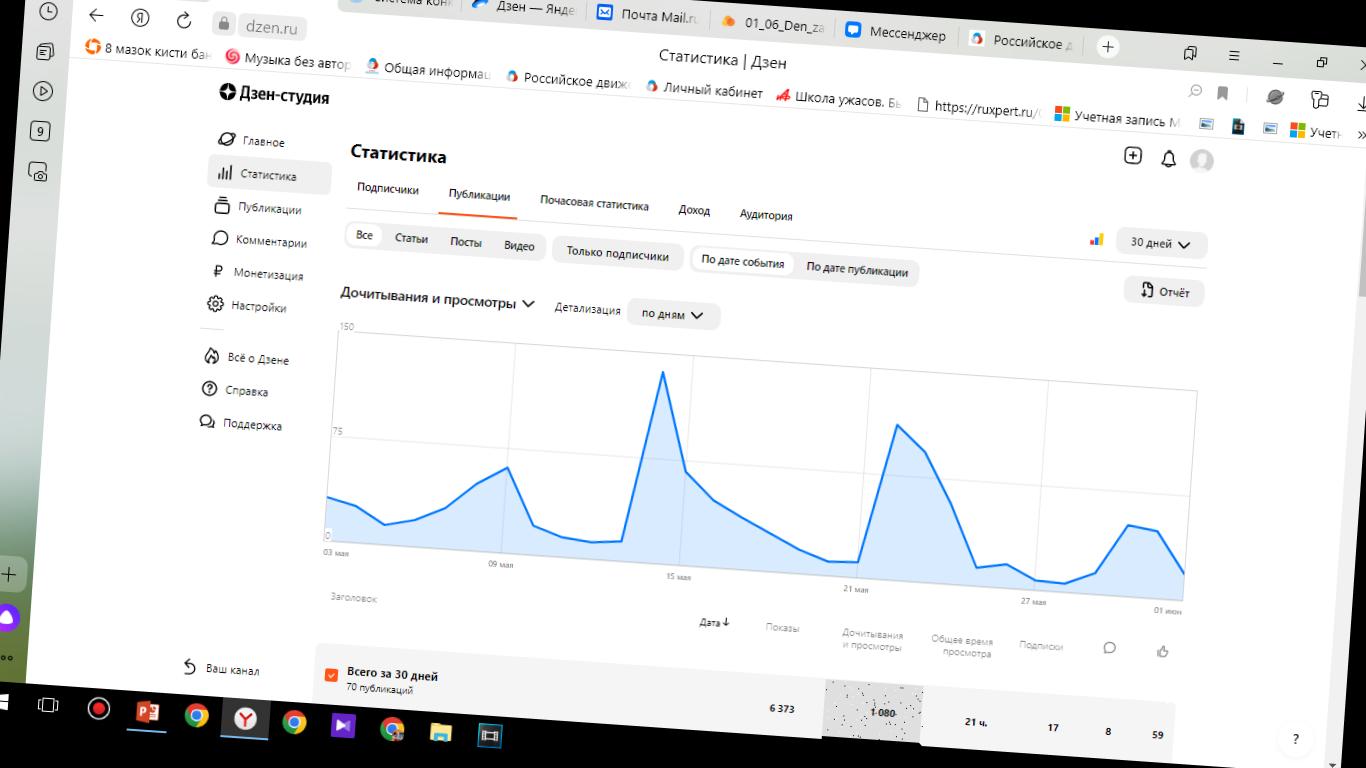
Task: Open bookmark "Музыка без автор"
Action: pyautogui.click(x=288, y=60)
